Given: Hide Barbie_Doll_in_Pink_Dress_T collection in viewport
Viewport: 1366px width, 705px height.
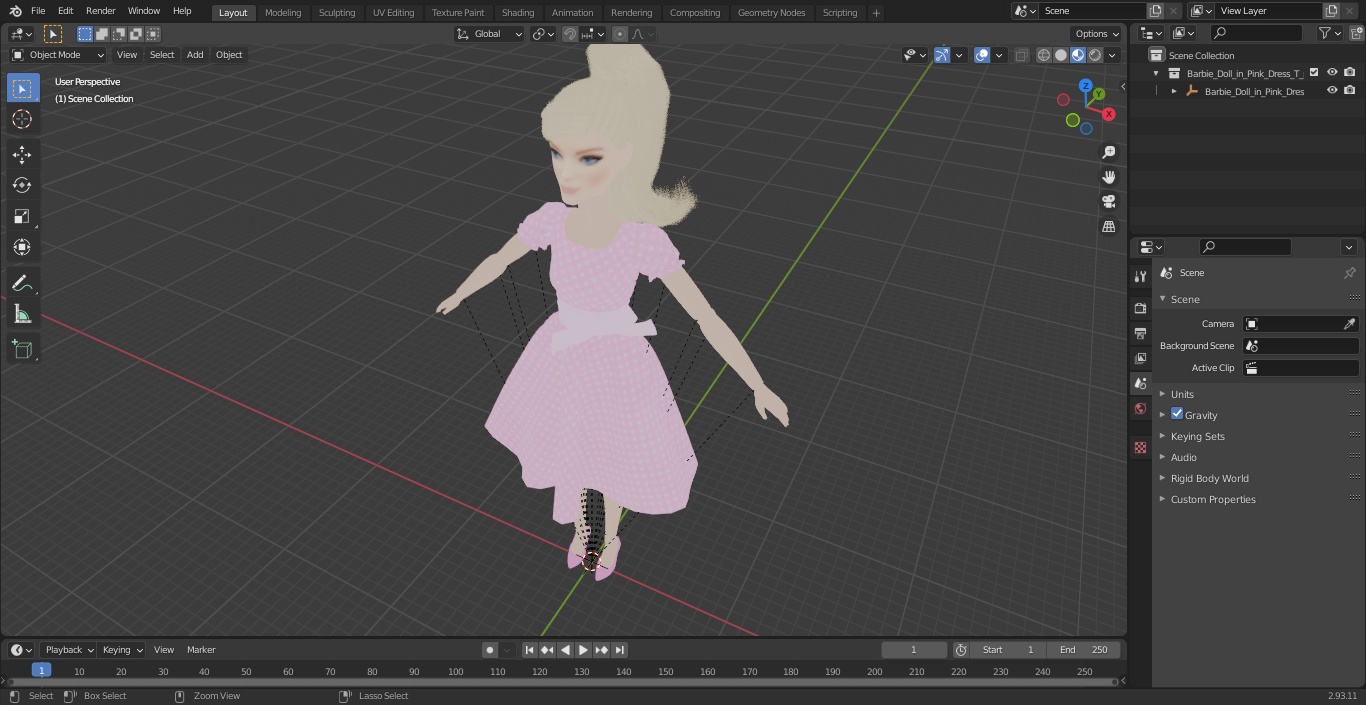Looking at the screenshot, I should pos(1332,73).
